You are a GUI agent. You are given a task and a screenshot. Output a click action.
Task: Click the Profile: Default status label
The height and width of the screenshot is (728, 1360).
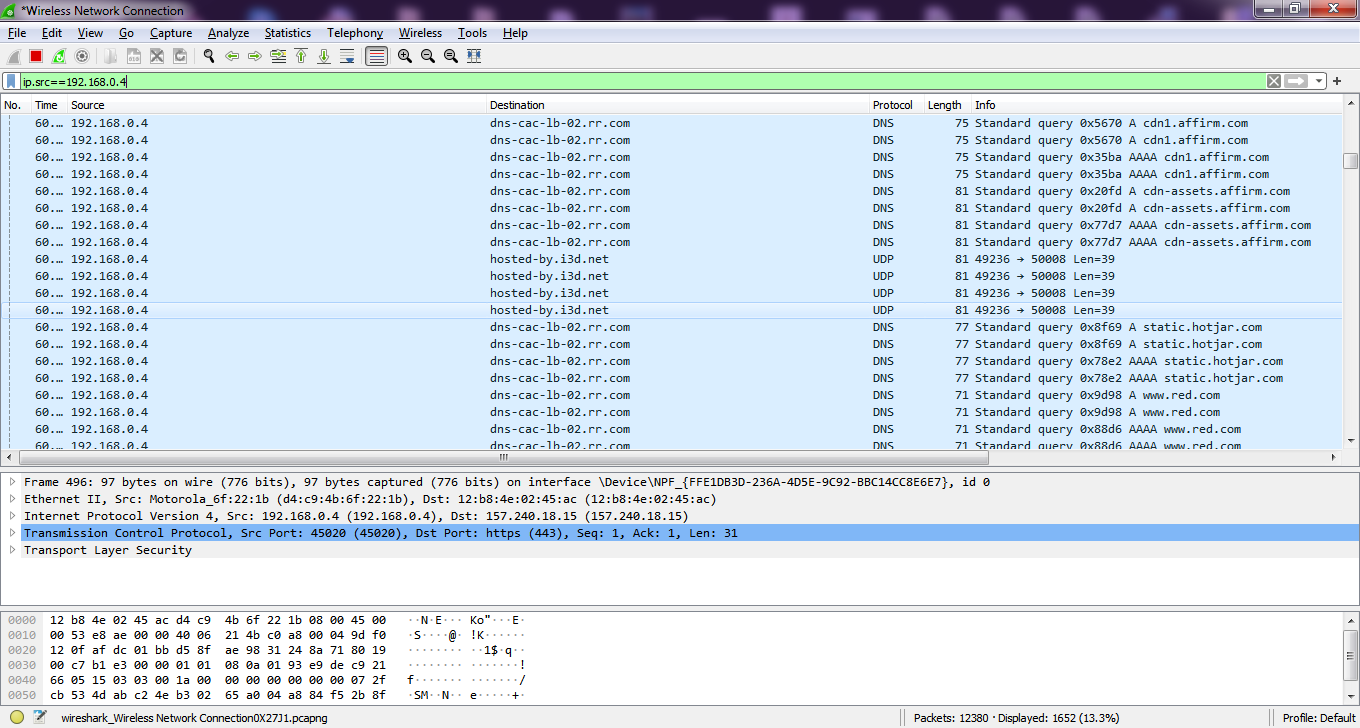1320,717
